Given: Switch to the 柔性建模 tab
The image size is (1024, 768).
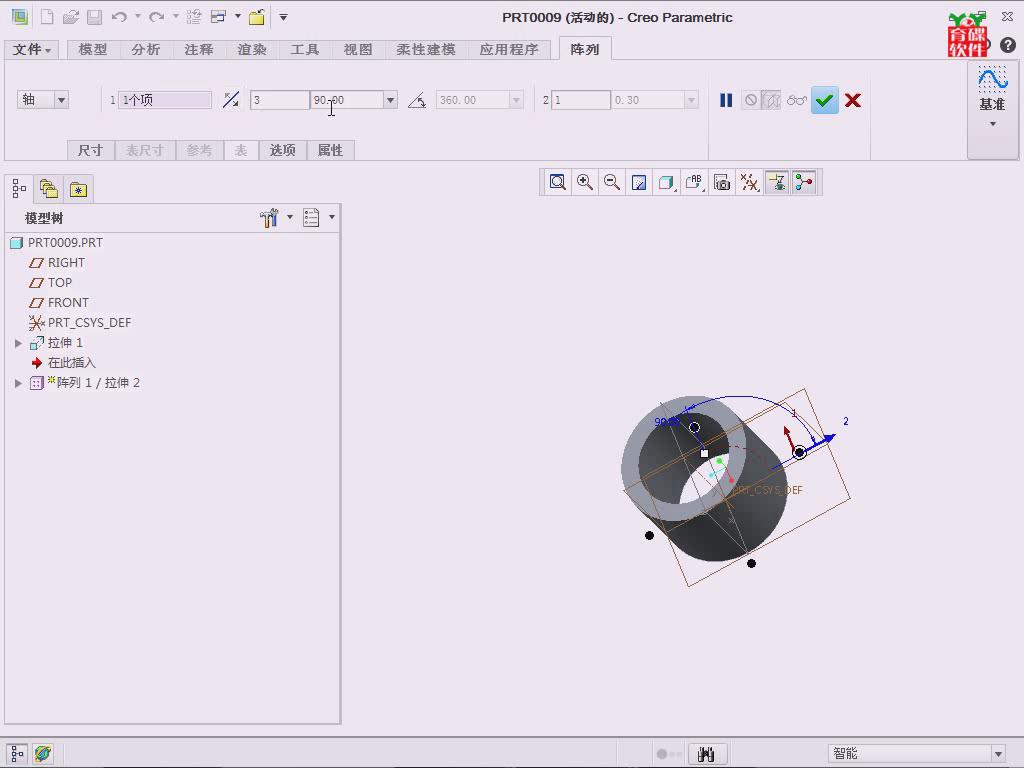Looking at the screenshot, I should [x=426, y=50].
